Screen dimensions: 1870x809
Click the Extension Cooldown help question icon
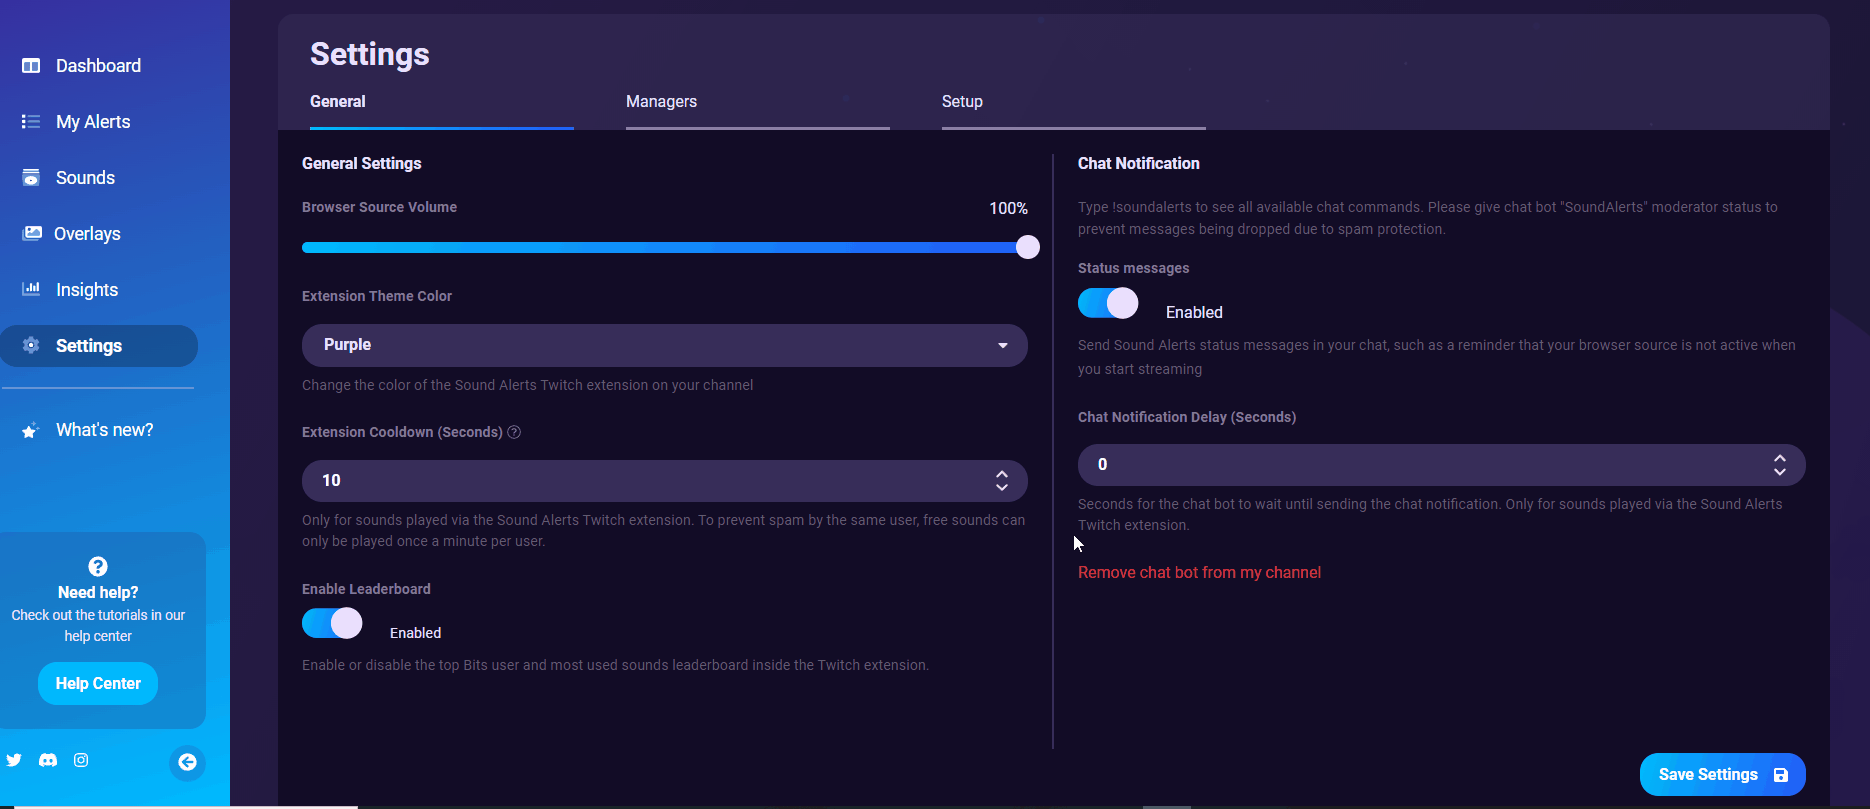click(514, 432)
